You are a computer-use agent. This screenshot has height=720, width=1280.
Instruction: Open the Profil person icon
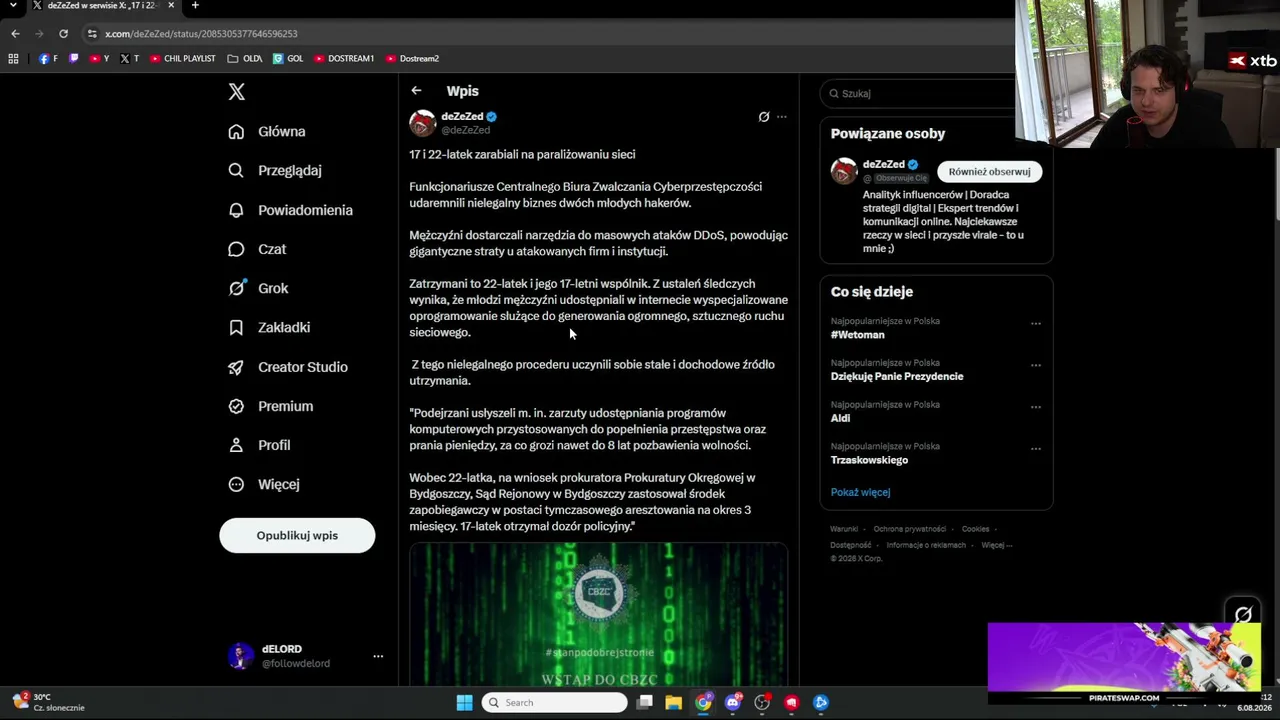[x=236, y=445]
